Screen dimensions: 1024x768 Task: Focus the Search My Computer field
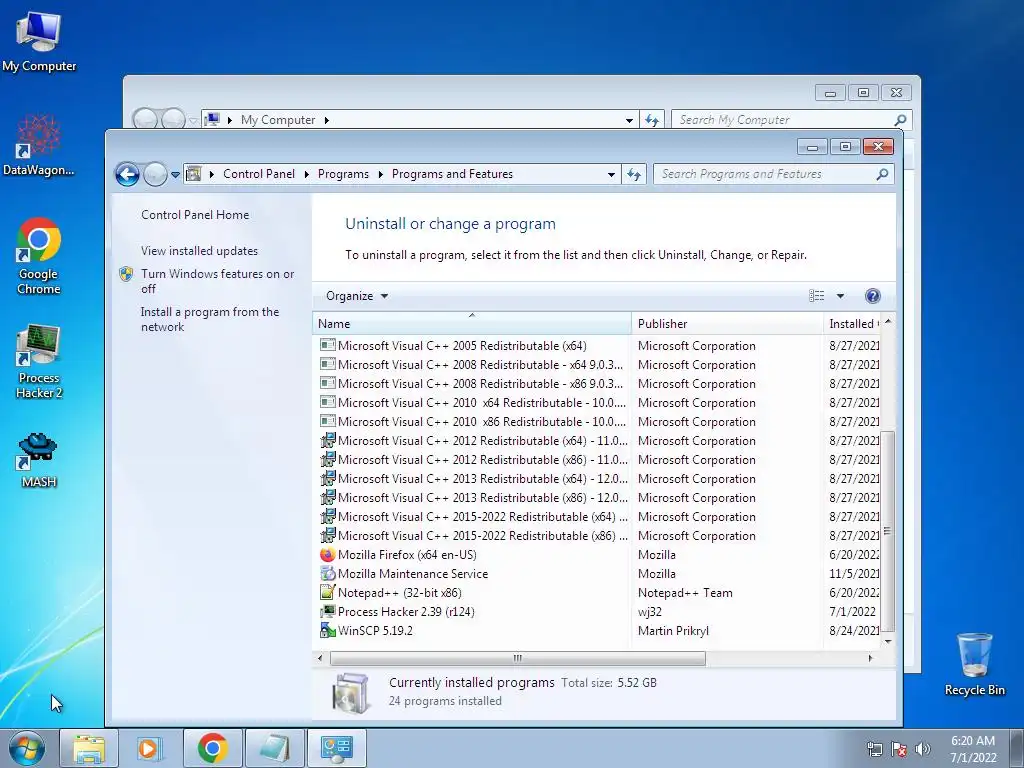click(x=784, y=120)
